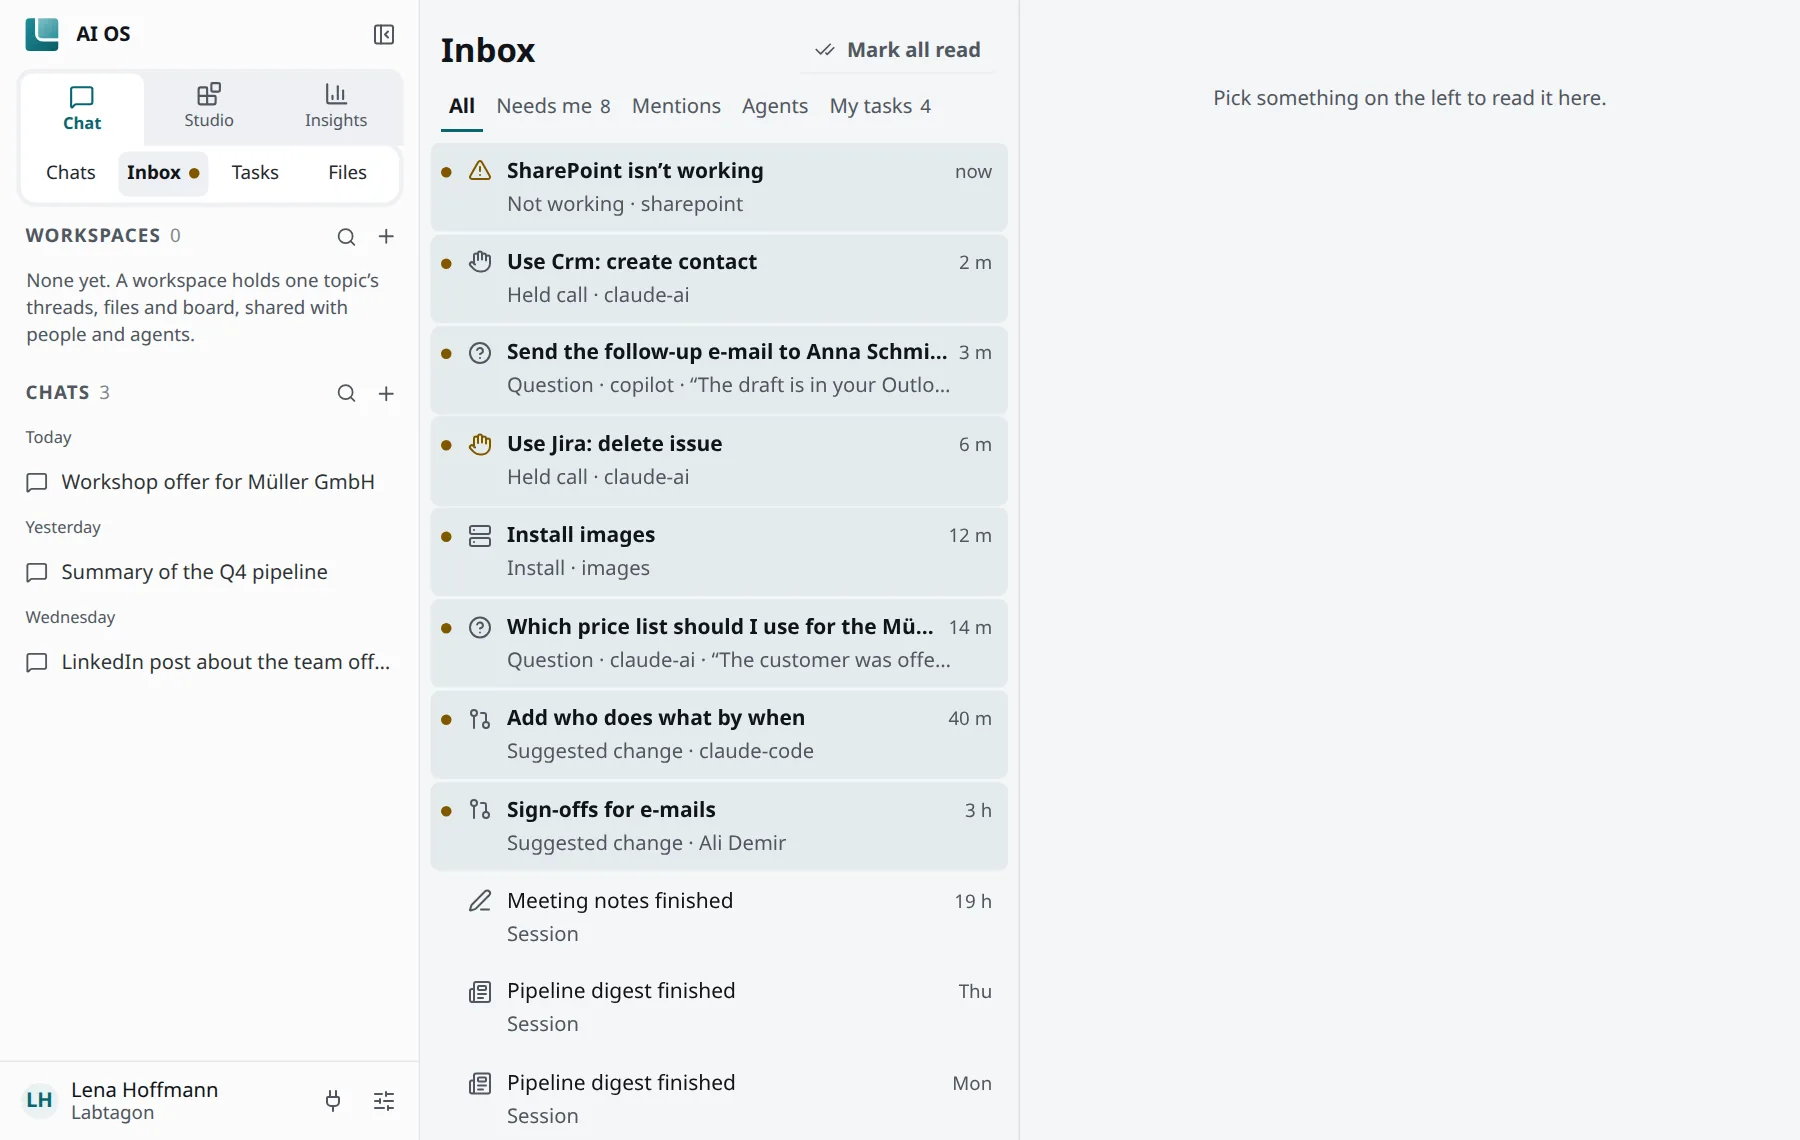Click pencil icon on Meeting notes finished
The image size is (1800, 1140).
coord(480,901)
